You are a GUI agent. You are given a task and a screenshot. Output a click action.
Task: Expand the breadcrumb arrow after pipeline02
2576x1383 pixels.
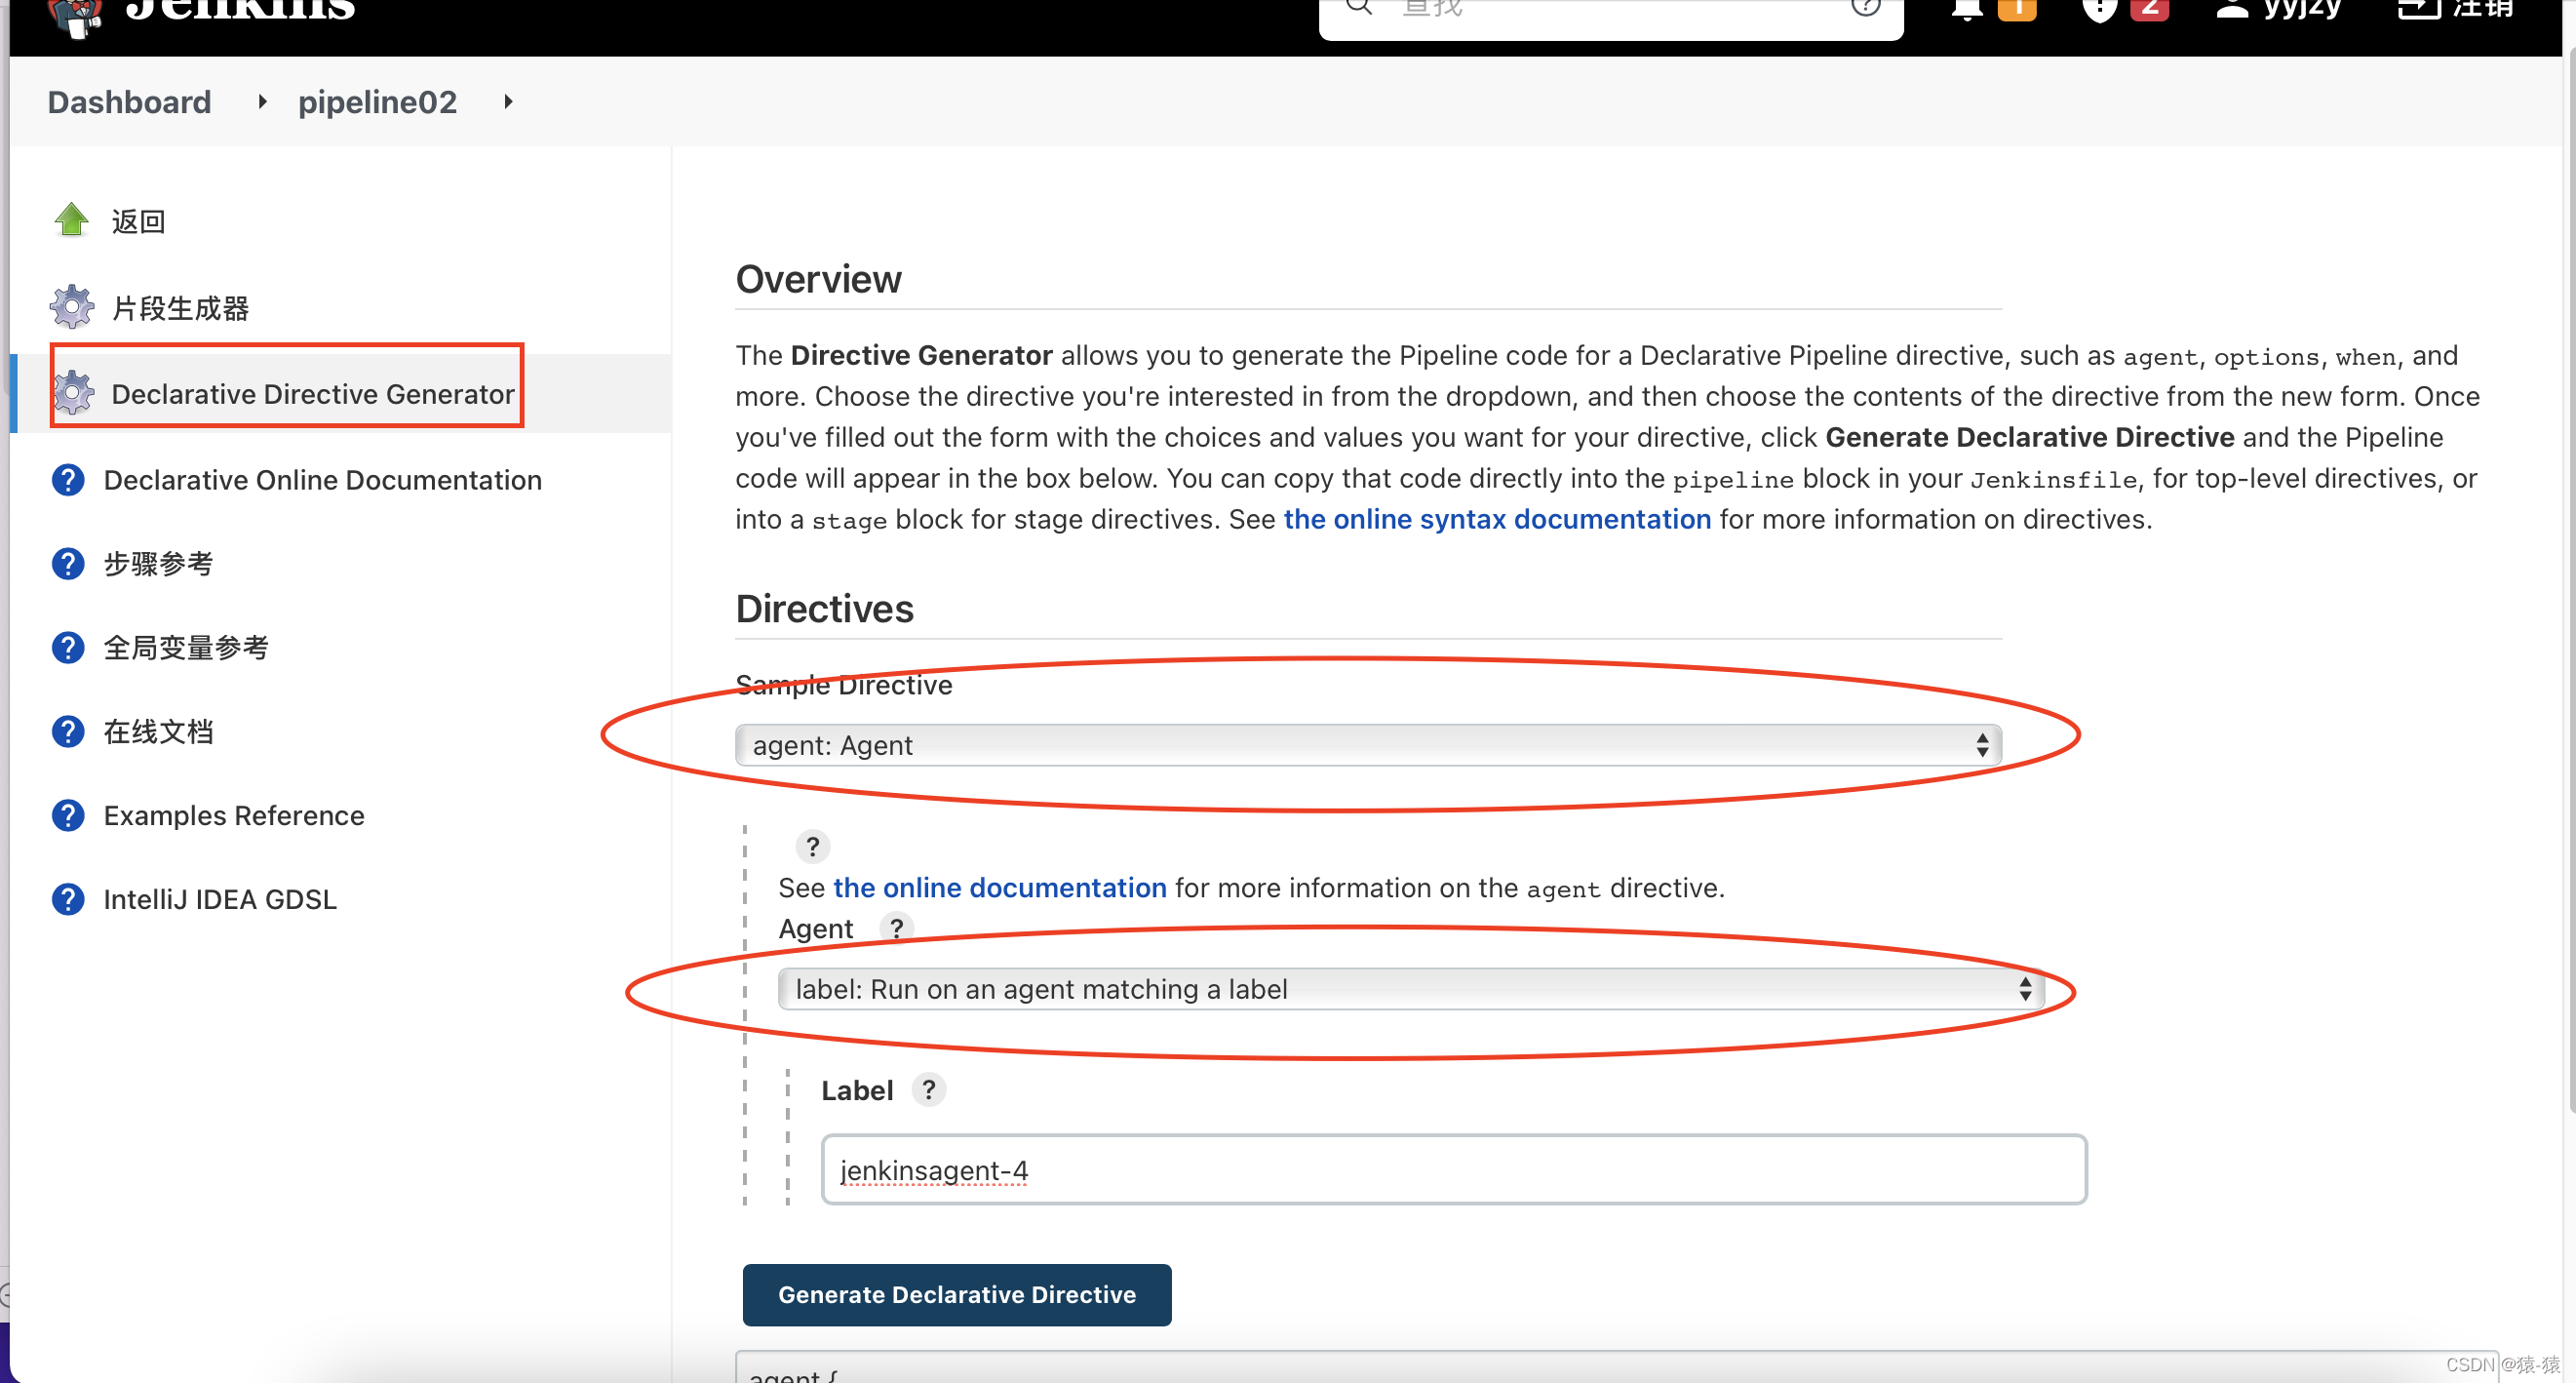click(508, 101)
